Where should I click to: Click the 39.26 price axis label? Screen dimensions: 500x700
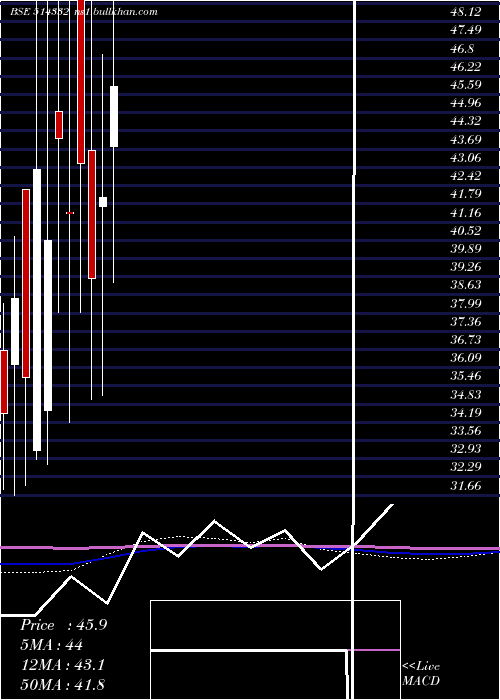tap(466, 267)
